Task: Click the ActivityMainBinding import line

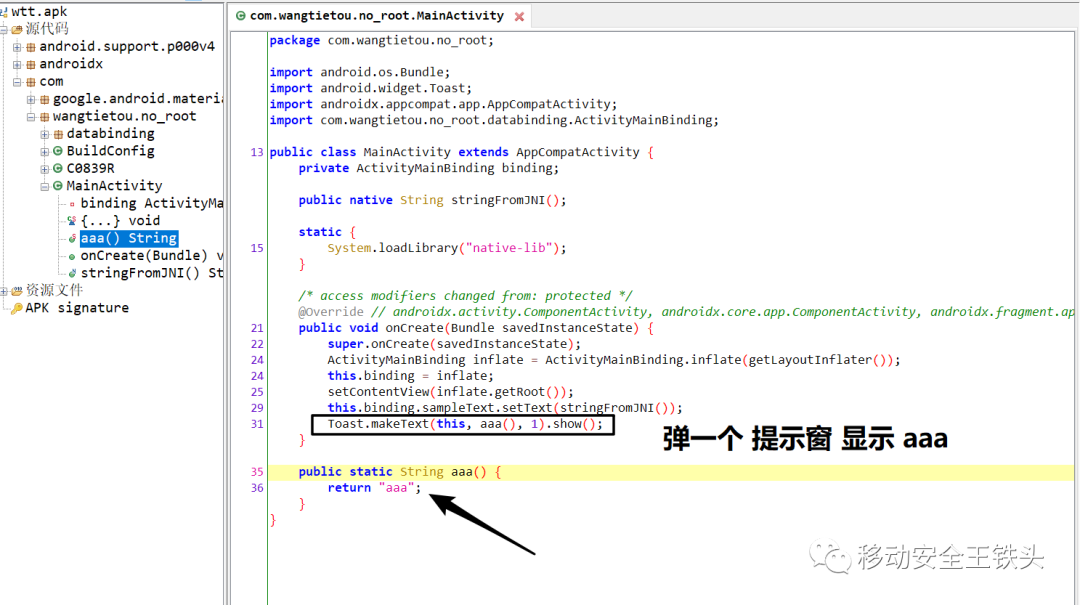Action: [494, 120]
